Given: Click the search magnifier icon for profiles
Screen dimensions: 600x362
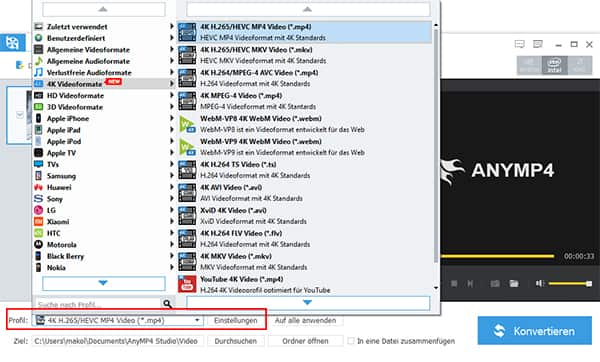Looking at the screenshot, I should (167, 304).
